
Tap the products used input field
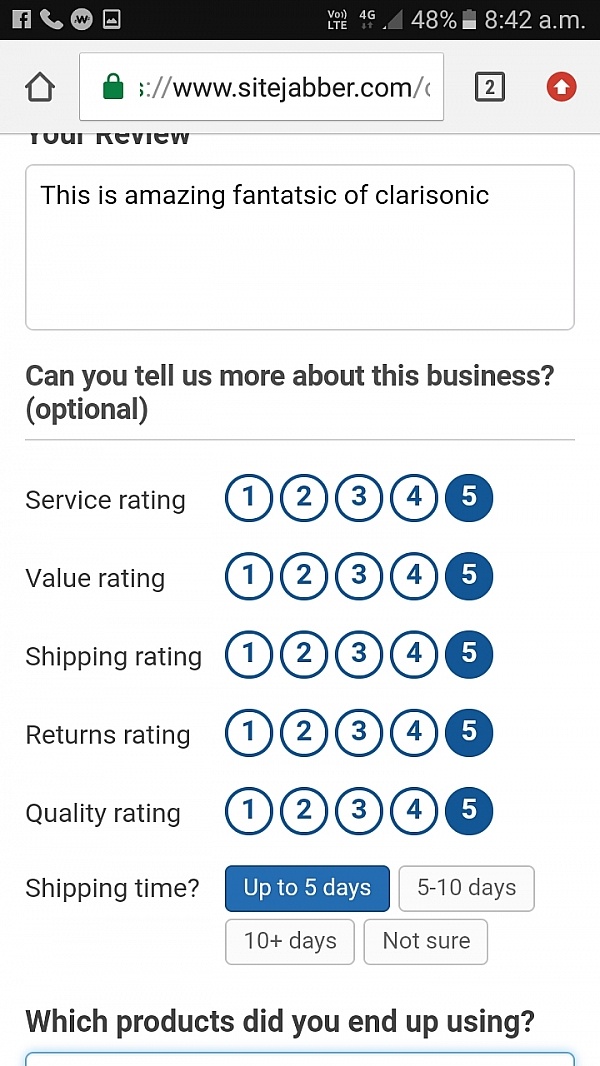(x=300, y=1059)
